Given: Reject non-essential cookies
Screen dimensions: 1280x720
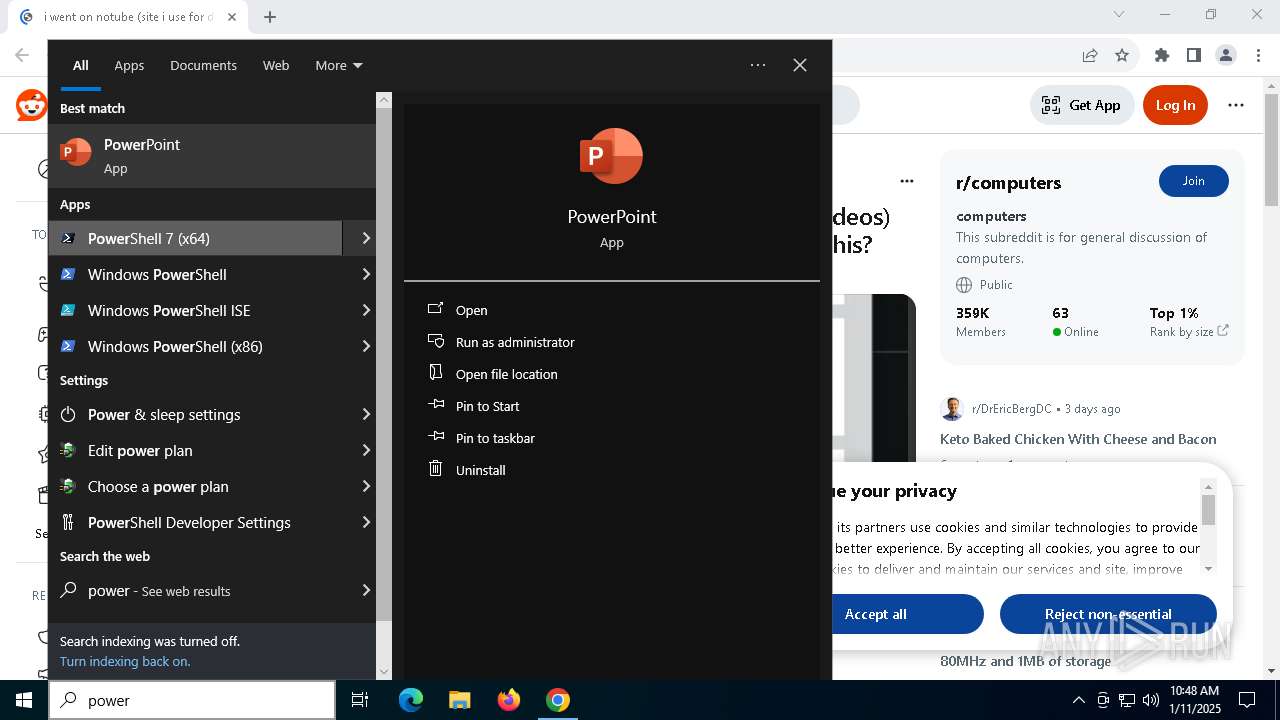Looking at the screenshot, I should (1108, 614).
